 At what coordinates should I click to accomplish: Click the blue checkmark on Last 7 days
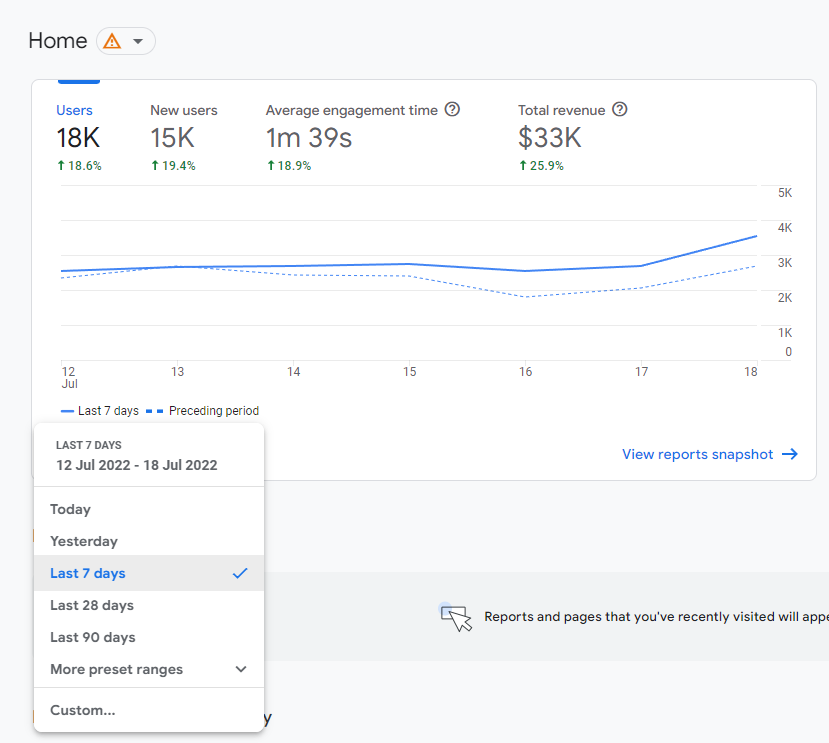(239, 573)
